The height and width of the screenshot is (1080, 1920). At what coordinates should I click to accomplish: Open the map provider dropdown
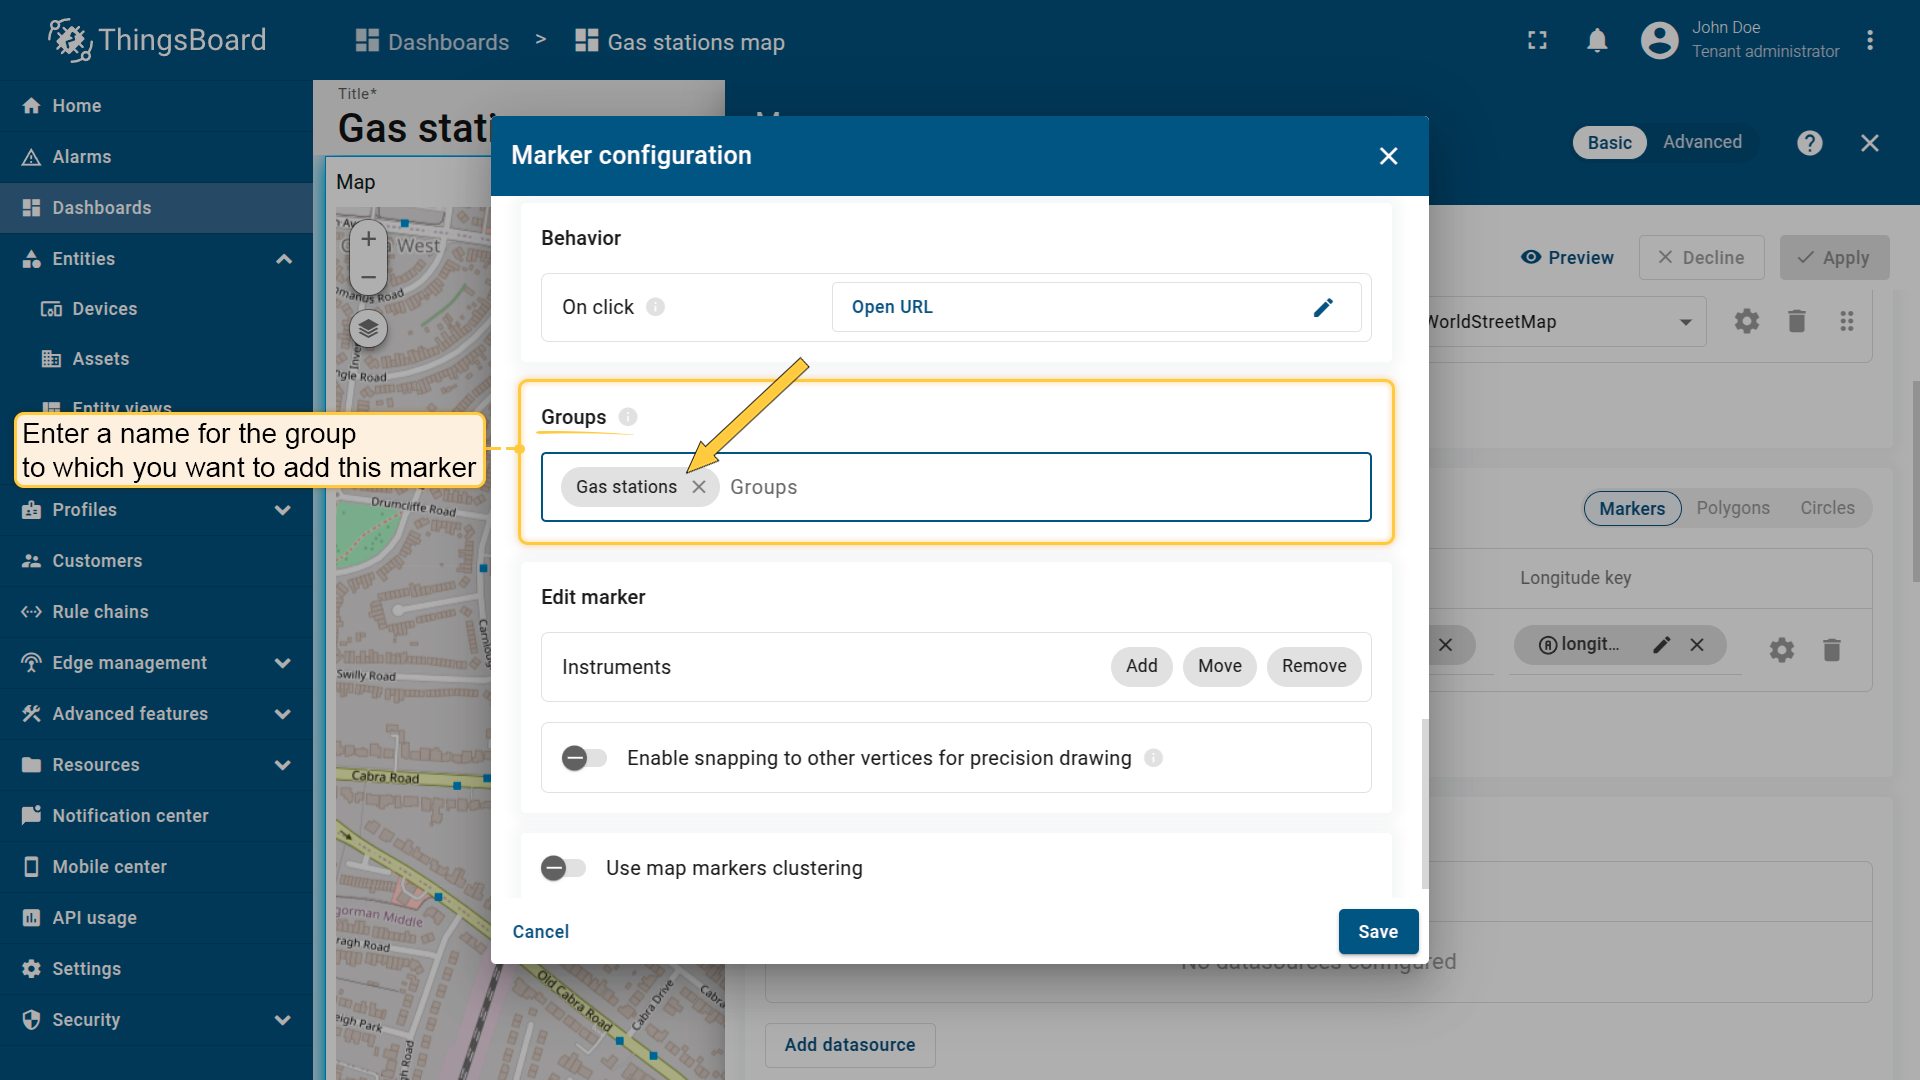point(1685,322)
